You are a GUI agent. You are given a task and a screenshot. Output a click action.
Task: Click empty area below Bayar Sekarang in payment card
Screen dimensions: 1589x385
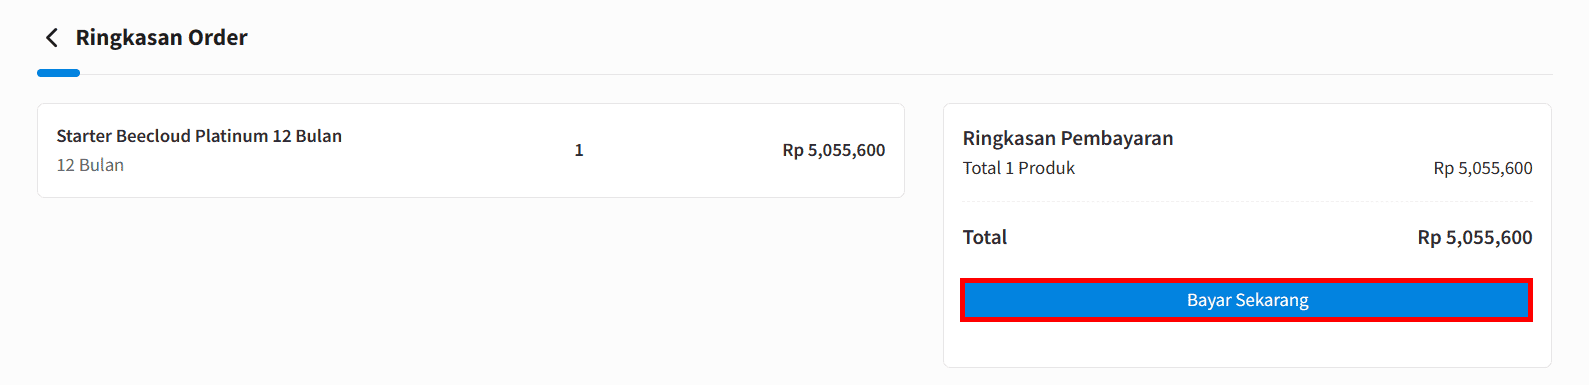[1247, 344]
